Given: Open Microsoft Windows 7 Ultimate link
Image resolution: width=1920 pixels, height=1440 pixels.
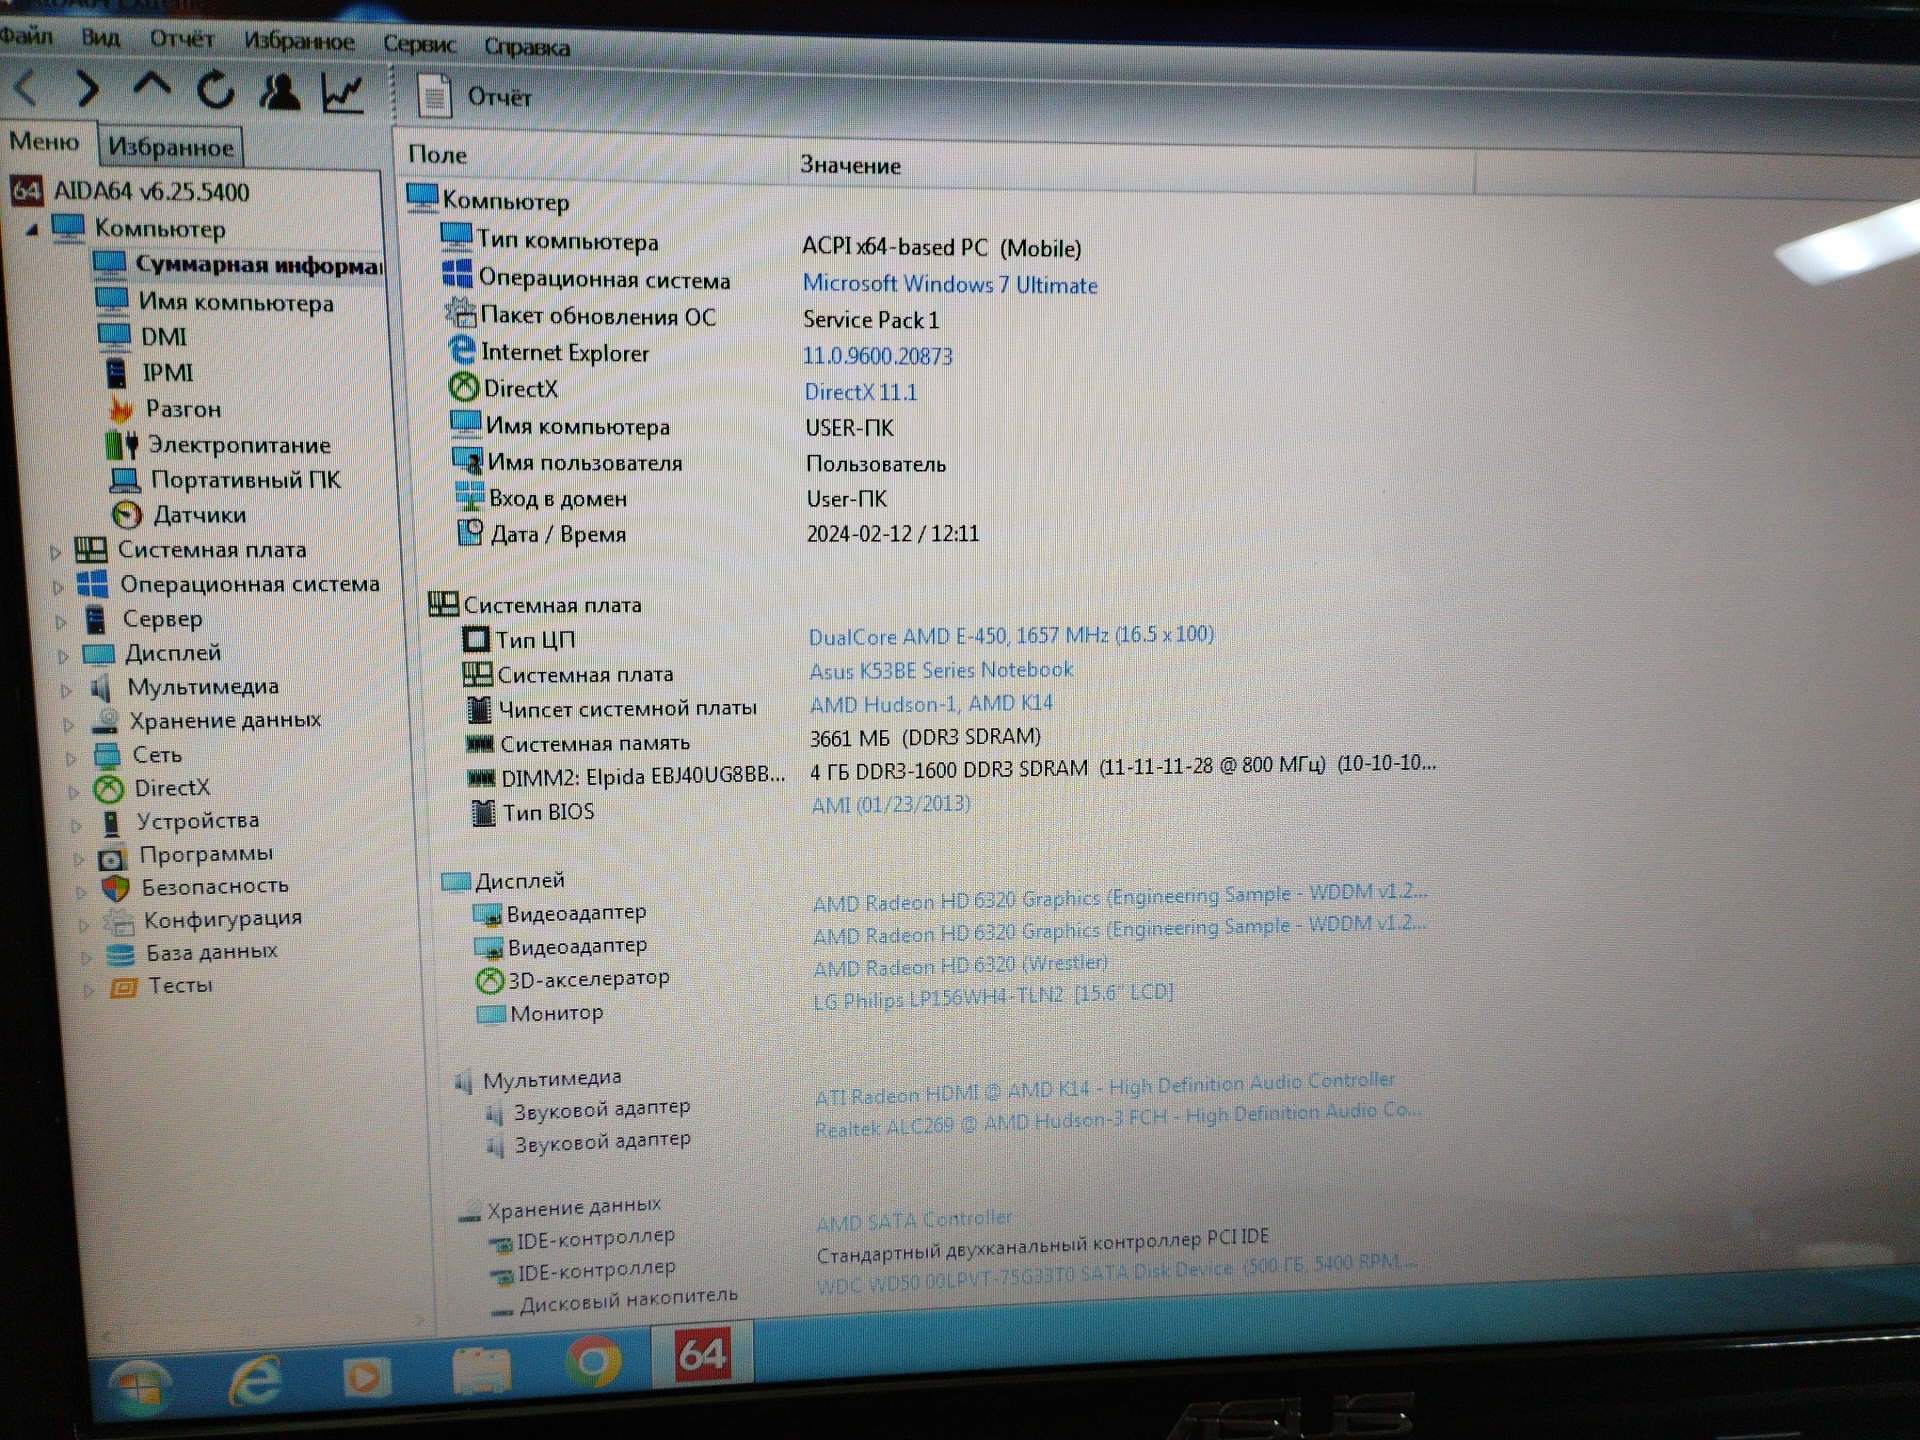Looking at the screenshot, I should [x=950, y=285].
